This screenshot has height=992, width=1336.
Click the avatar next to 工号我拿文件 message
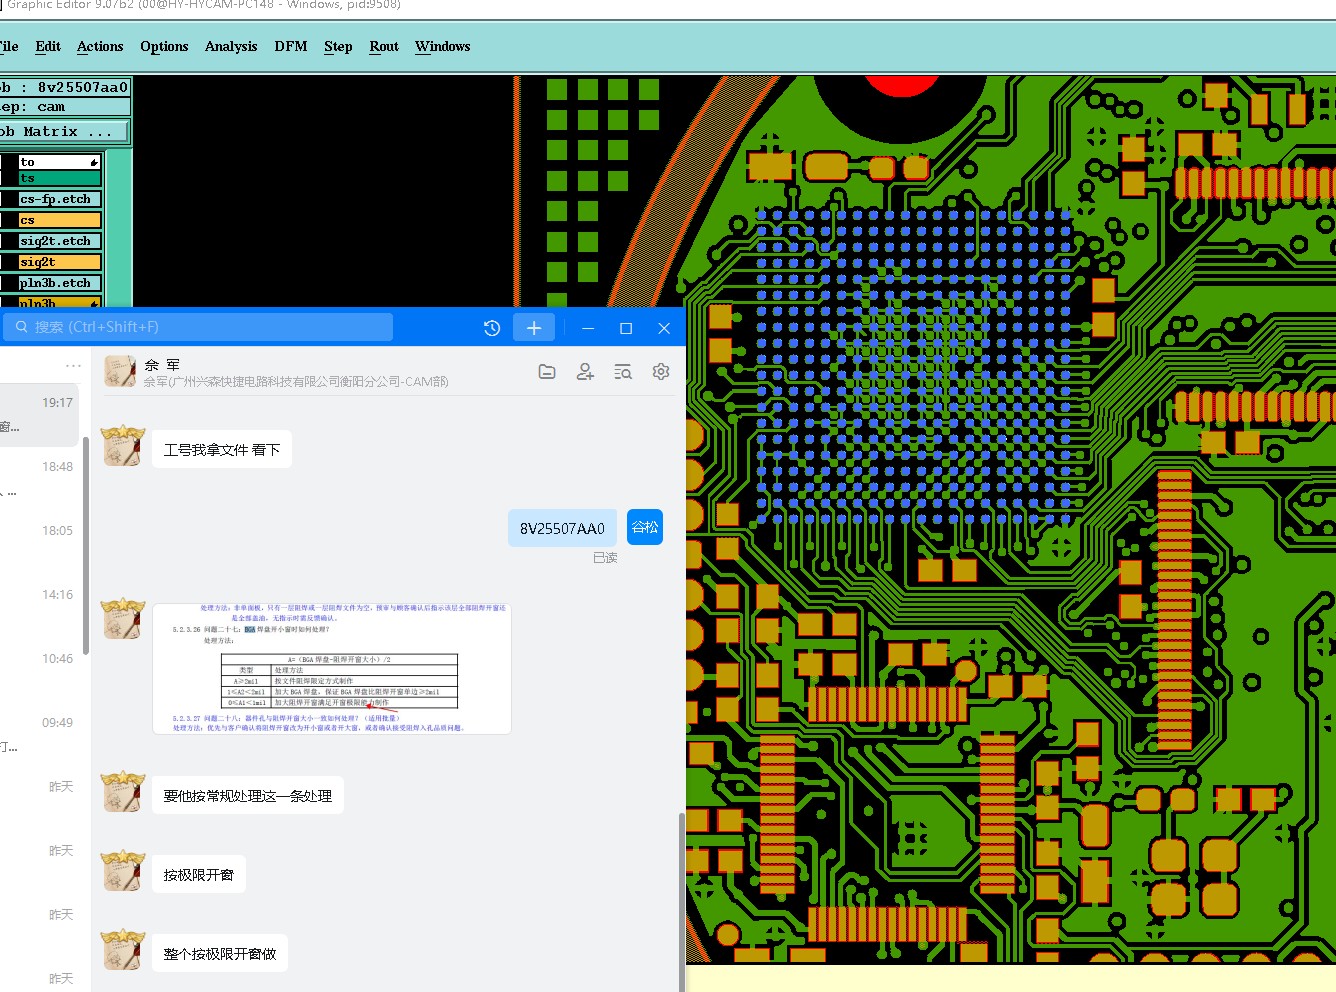[123, 447]
